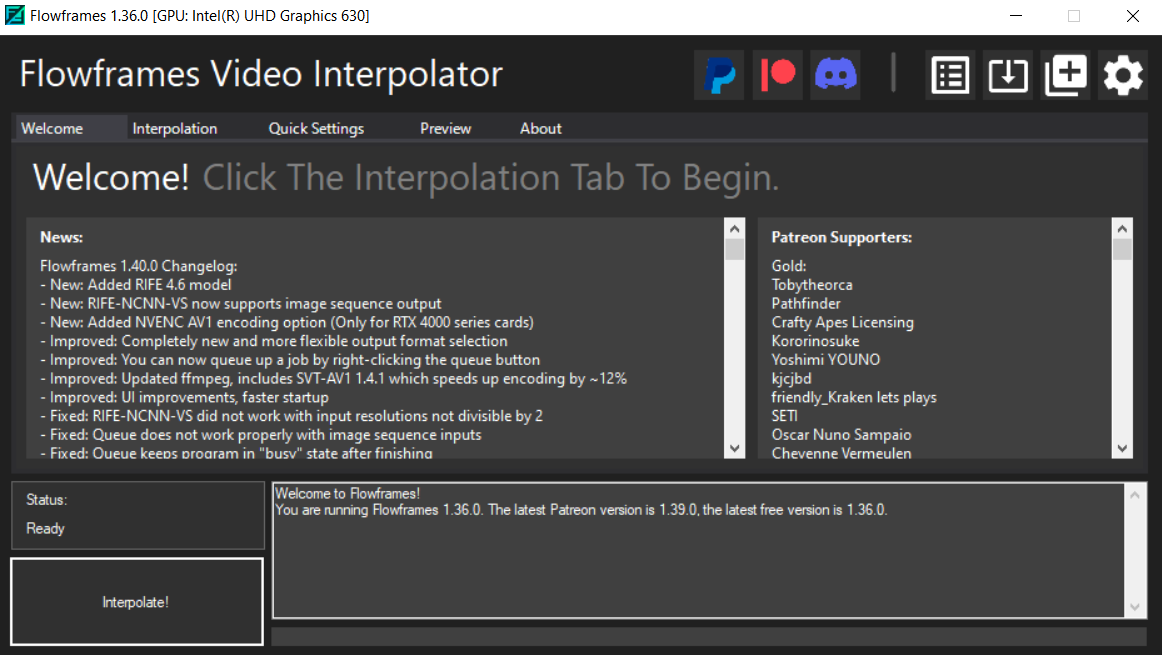The height and width of the screenshot is (655, 1162).
Task: Click the 'NVENC AV1 encoding option' line
Action: click(287, 322)
